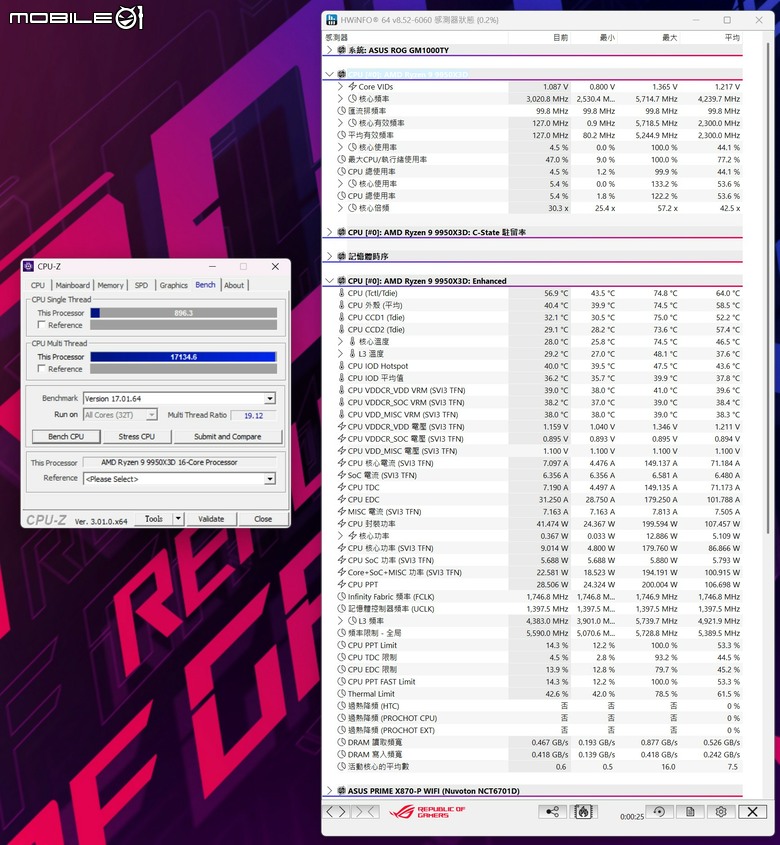This screenshot has width=780, height=845.
Task: Reset HWiNFO sensor clock timer icon
Action: tap(659, 812)
